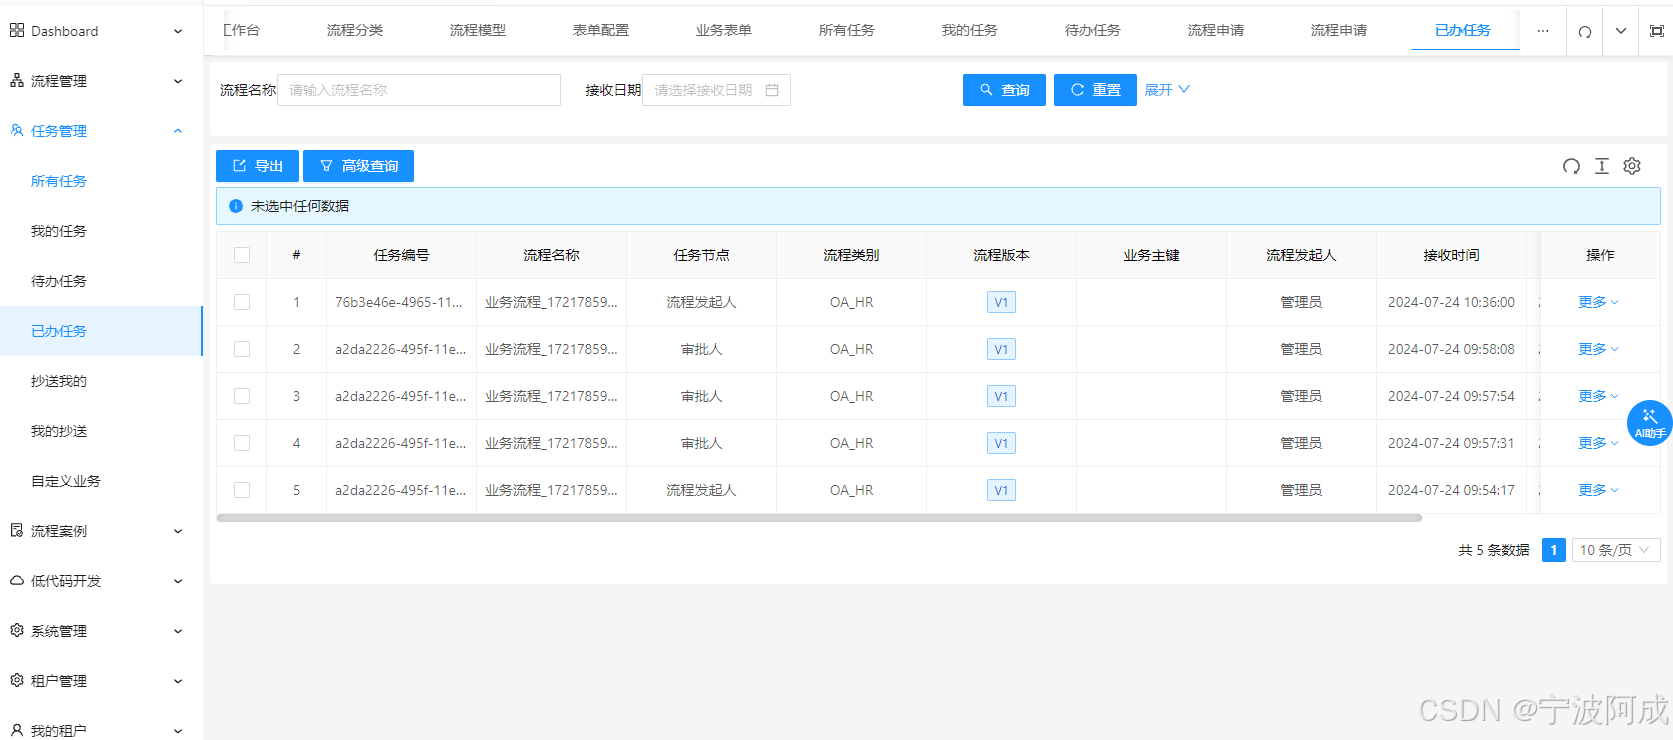Open 更多 actions for row 3
Viewport: 1673px width, 740px height.
pyautogui.click(x=1598, y=396)
